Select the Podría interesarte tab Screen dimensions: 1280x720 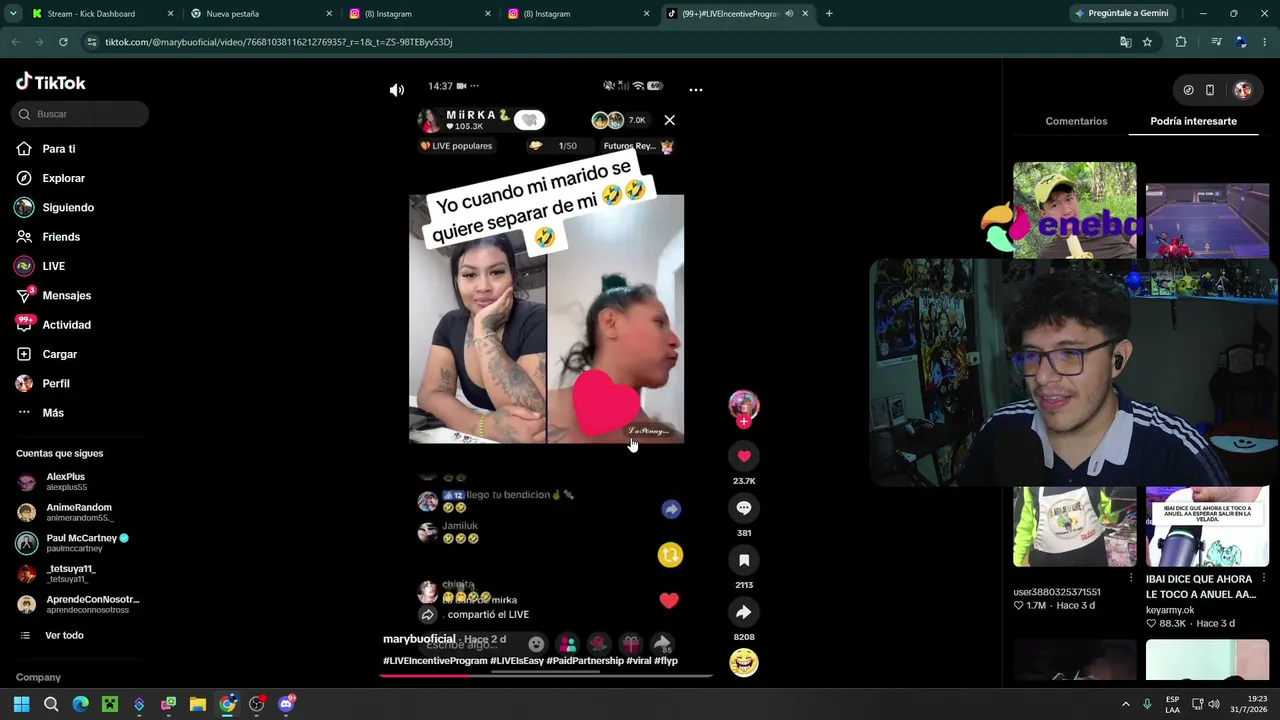pos(1193,121)
